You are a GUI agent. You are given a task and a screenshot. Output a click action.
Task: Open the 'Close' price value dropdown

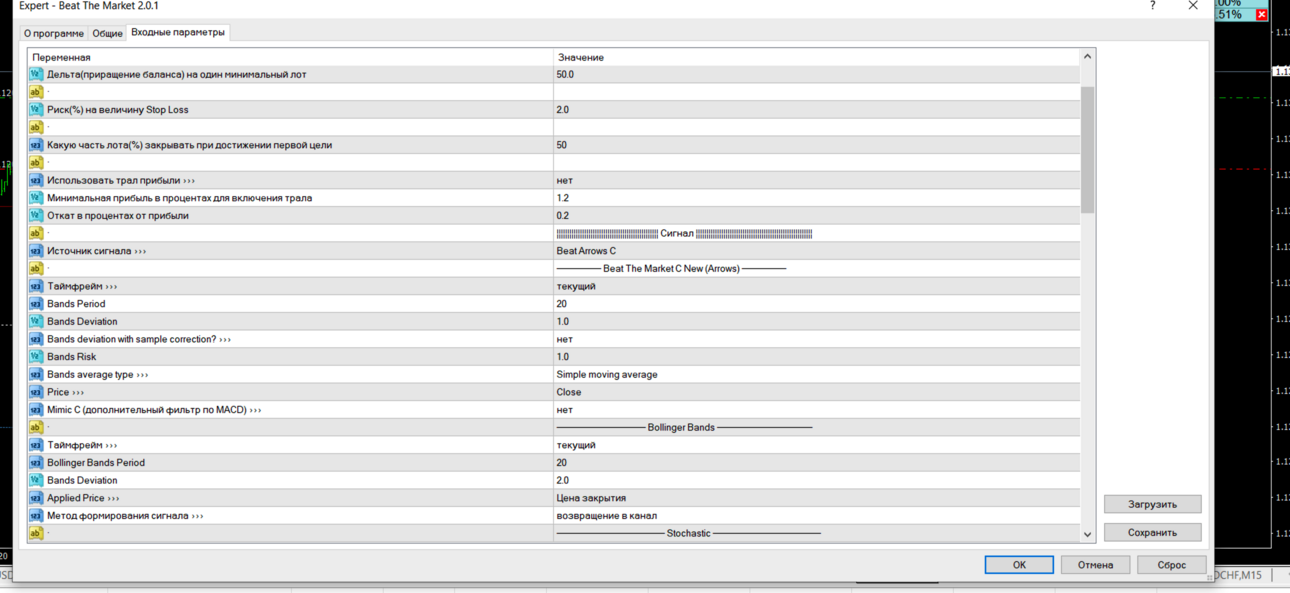click(817, 392)
